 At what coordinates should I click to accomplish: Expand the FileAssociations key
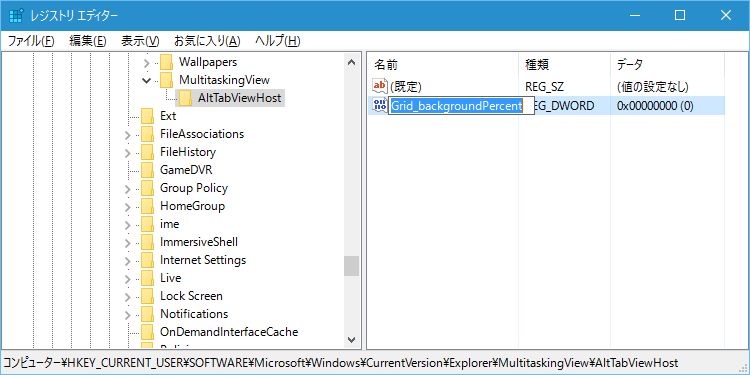127,135
